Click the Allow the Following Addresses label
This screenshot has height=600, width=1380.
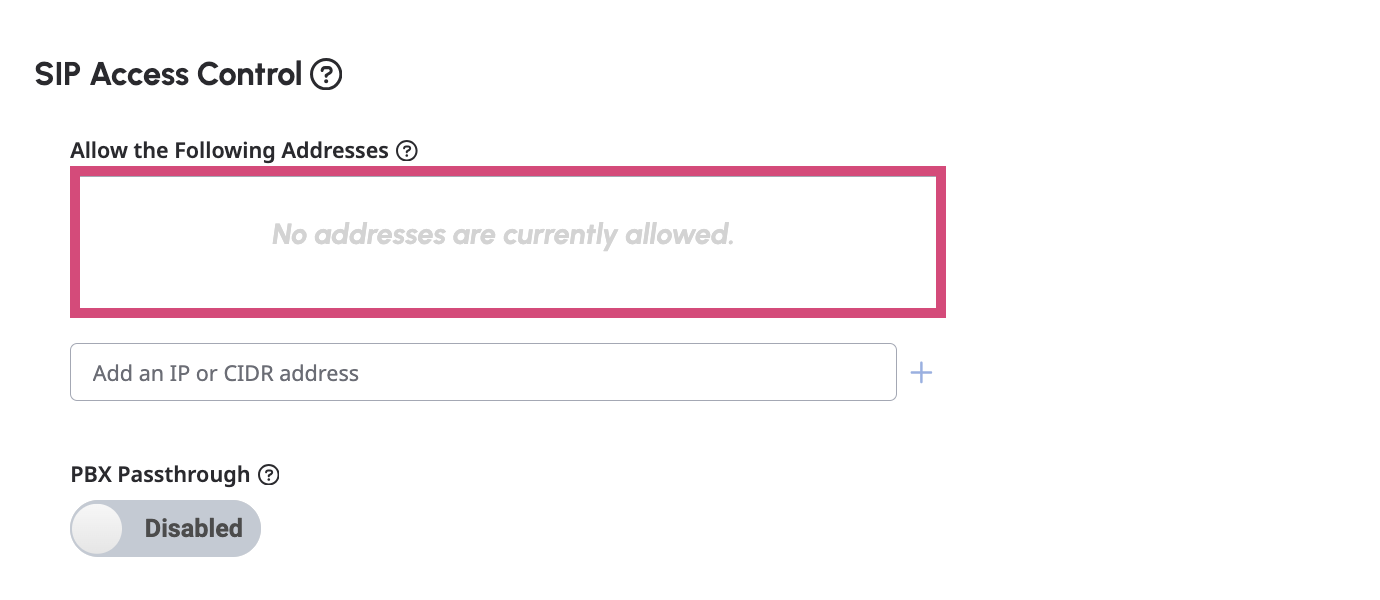229,150
